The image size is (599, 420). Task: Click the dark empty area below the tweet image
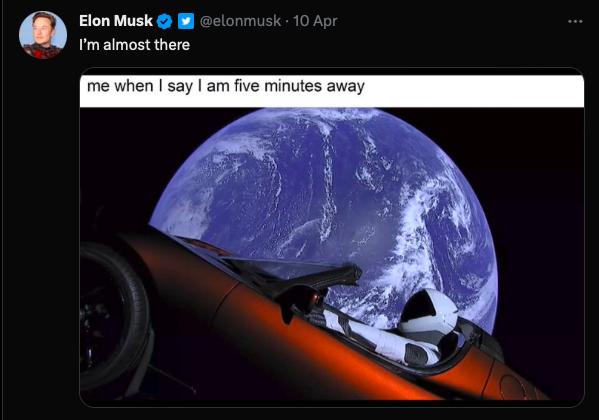point(300,414)
